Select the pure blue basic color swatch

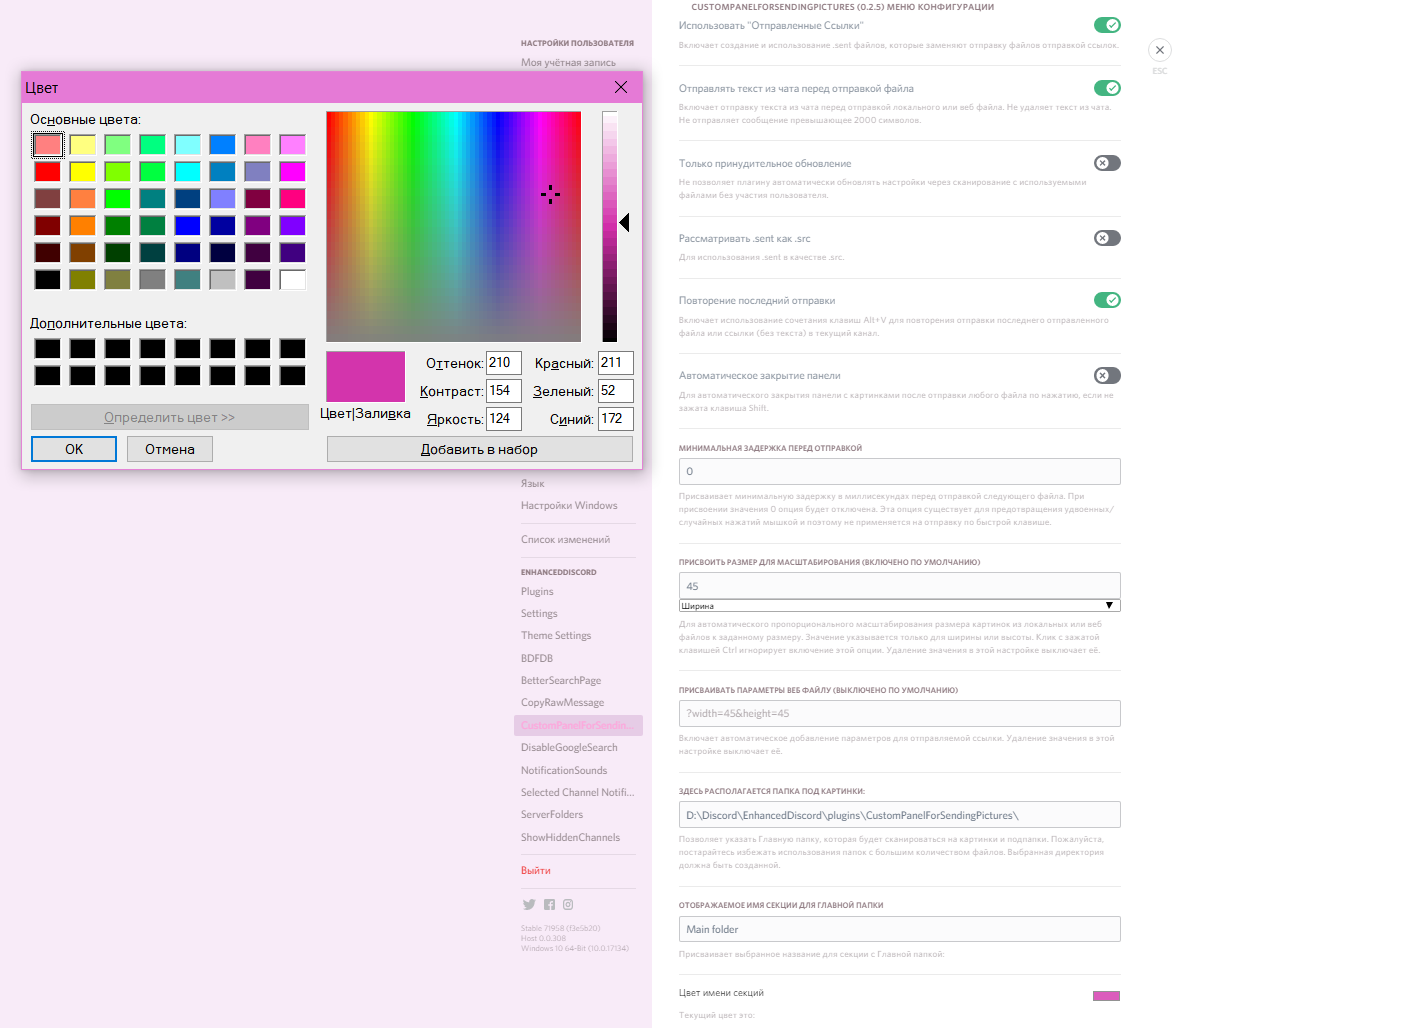pos(188,226)
